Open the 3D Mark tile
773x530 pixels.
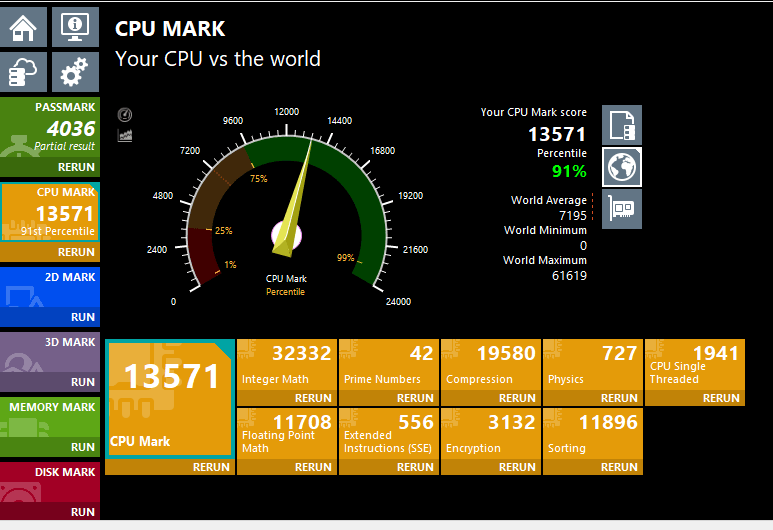[x=50, y=352]
